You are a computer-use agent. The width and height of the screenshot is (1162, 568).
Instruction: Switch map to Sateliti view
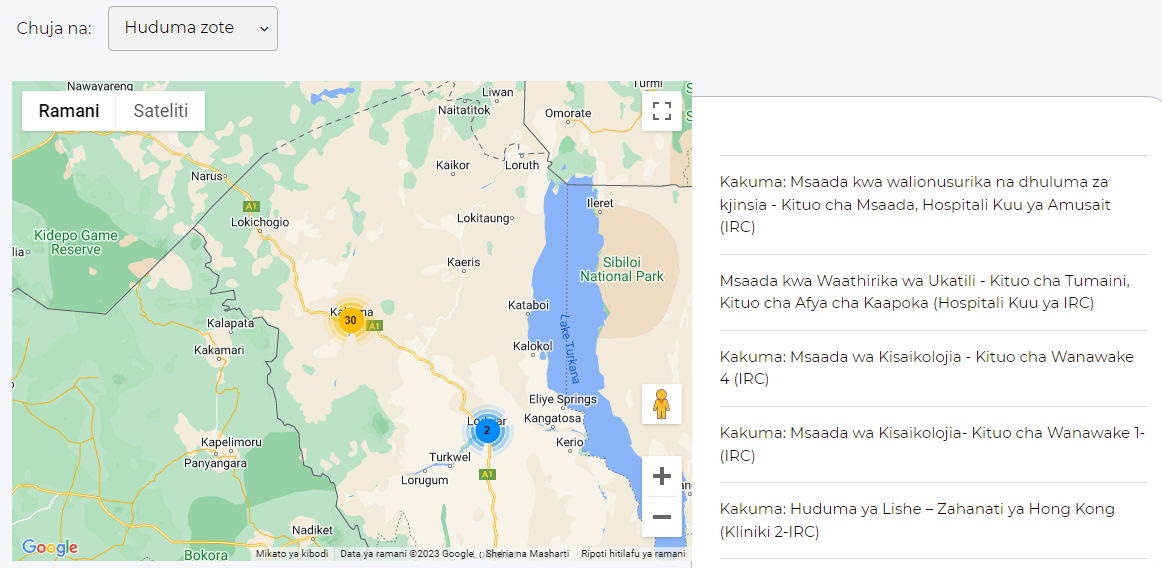coord(161,111)
